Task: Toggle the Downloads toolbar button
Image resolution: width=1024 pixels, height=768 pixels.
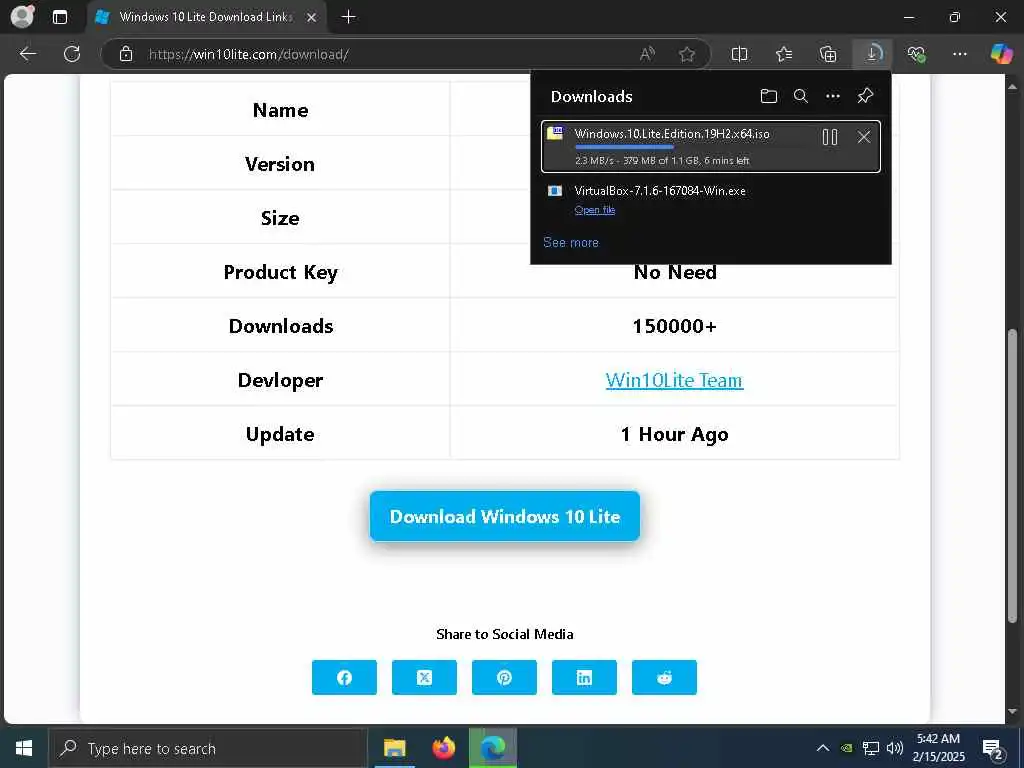Action: click(872, 54)
